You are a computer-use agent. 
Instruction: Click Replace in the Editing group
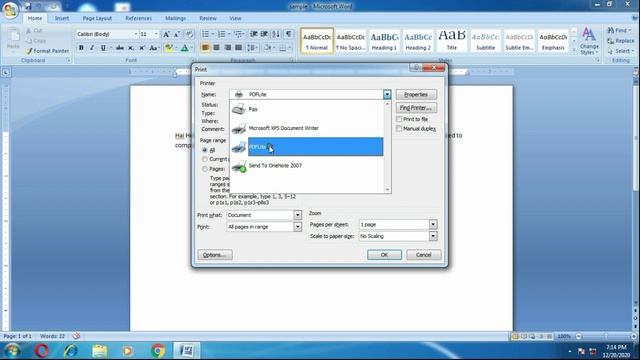click(x=620, y=41)
